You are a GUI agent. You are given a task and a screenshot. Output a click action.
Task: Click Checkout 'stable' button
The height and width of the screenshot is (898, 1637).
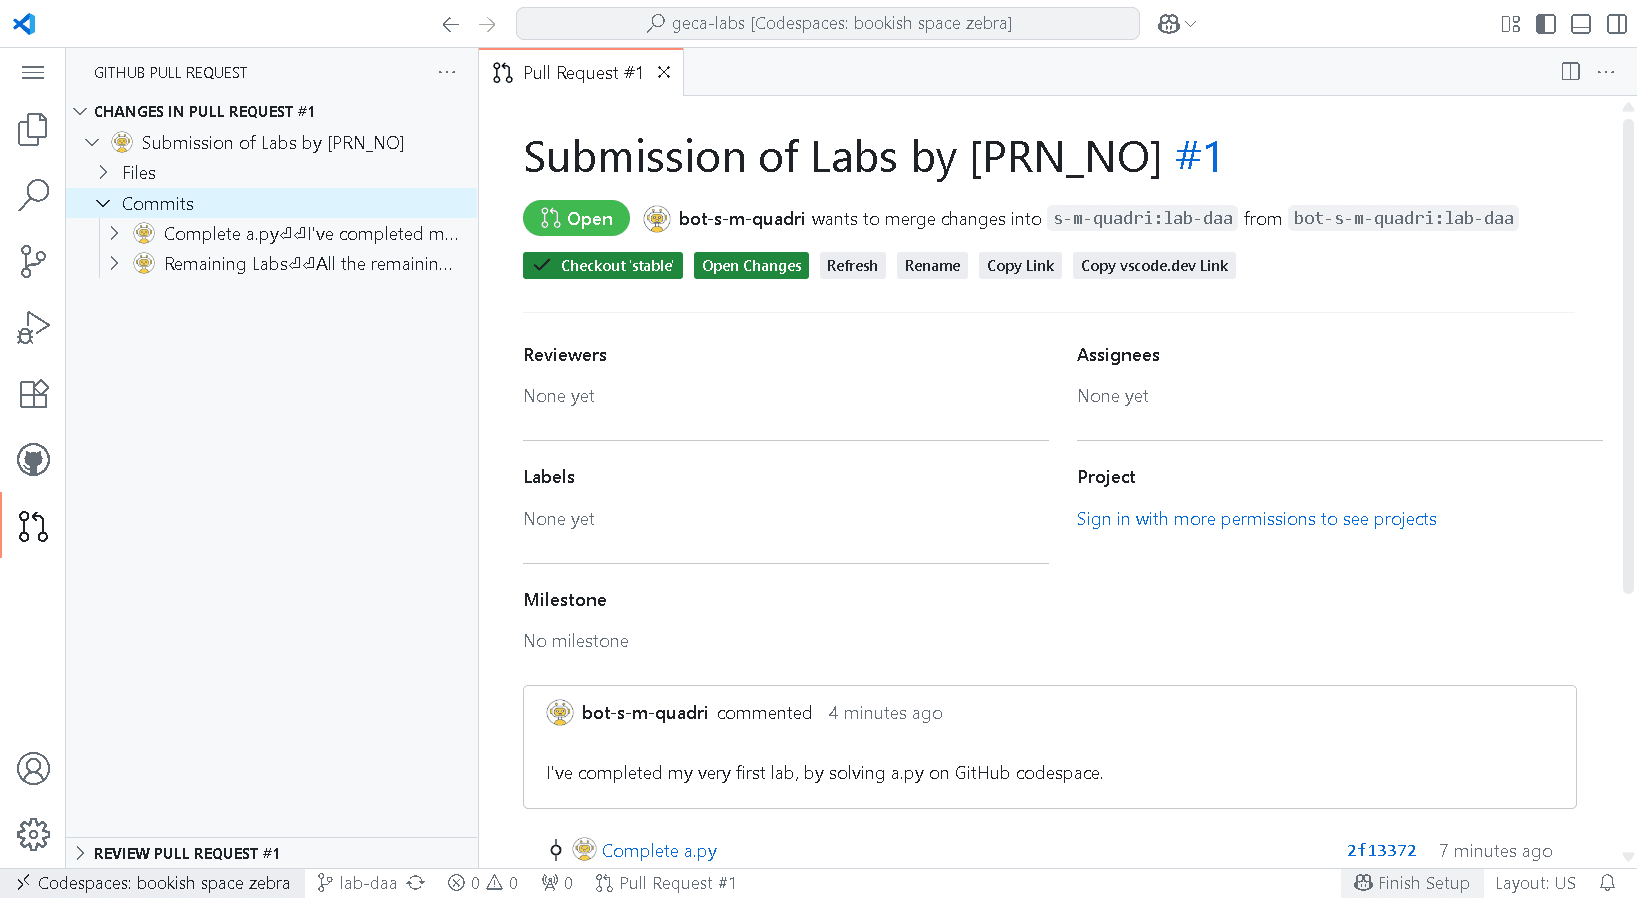603,266
